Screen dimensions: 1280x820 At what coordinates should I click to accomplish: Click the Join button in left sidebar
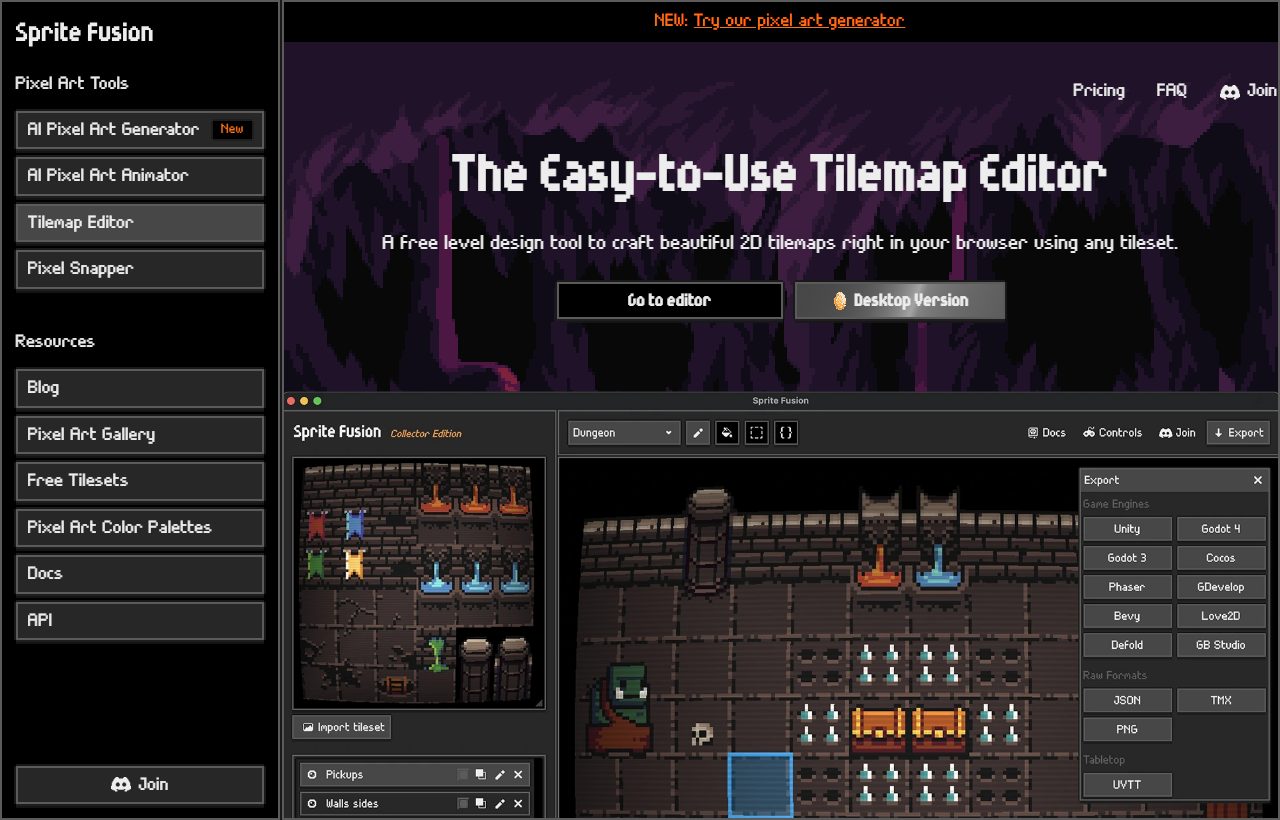click(140, 785)
